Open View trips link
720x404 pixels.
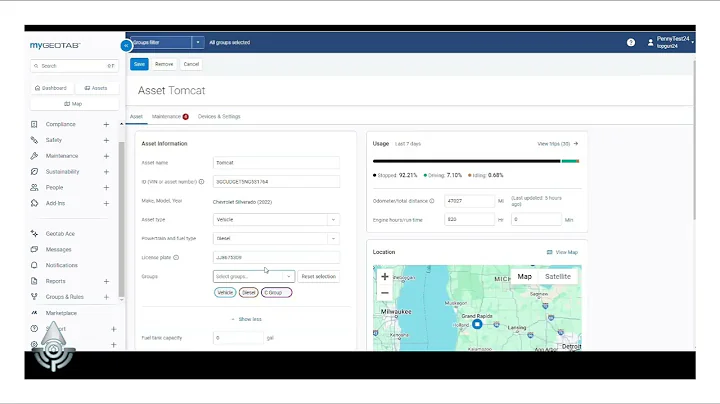[x=557, y=144]
